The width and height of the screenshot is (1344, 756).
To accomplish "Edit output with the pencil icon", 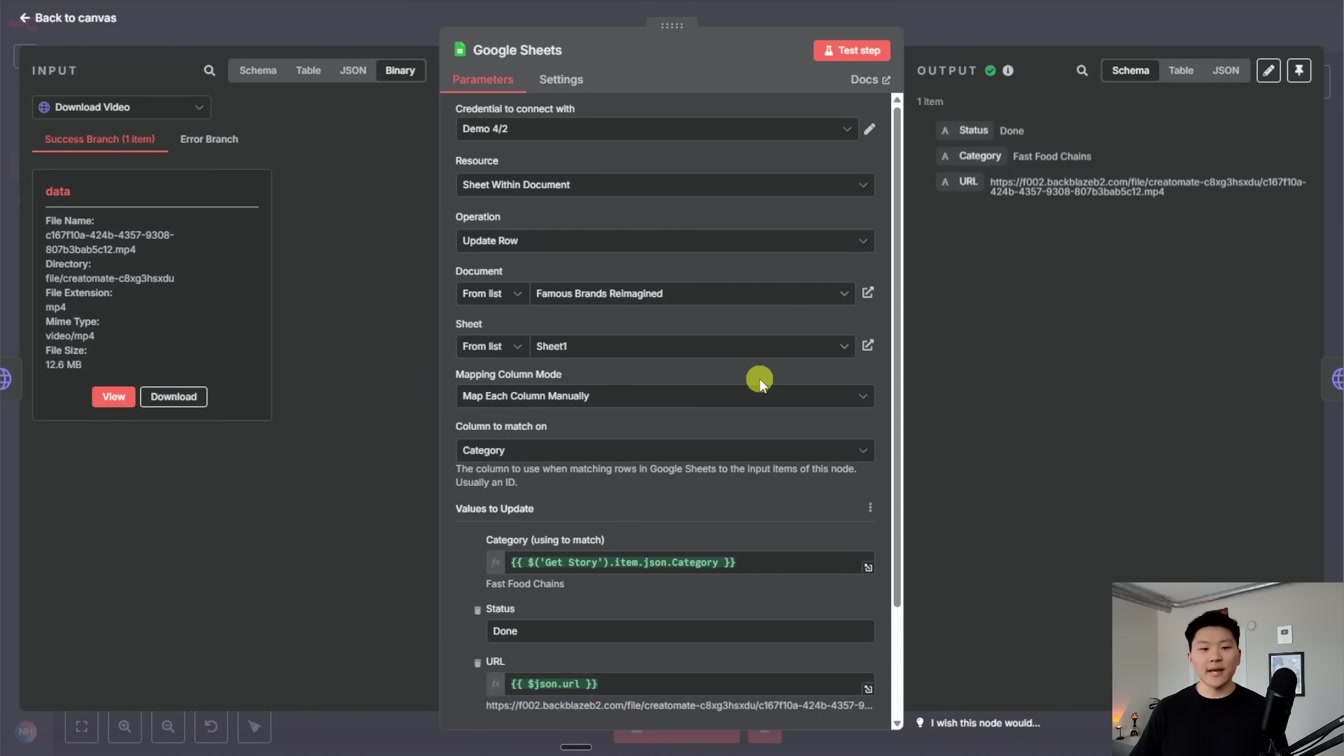I will click(x=1268, y=71).
